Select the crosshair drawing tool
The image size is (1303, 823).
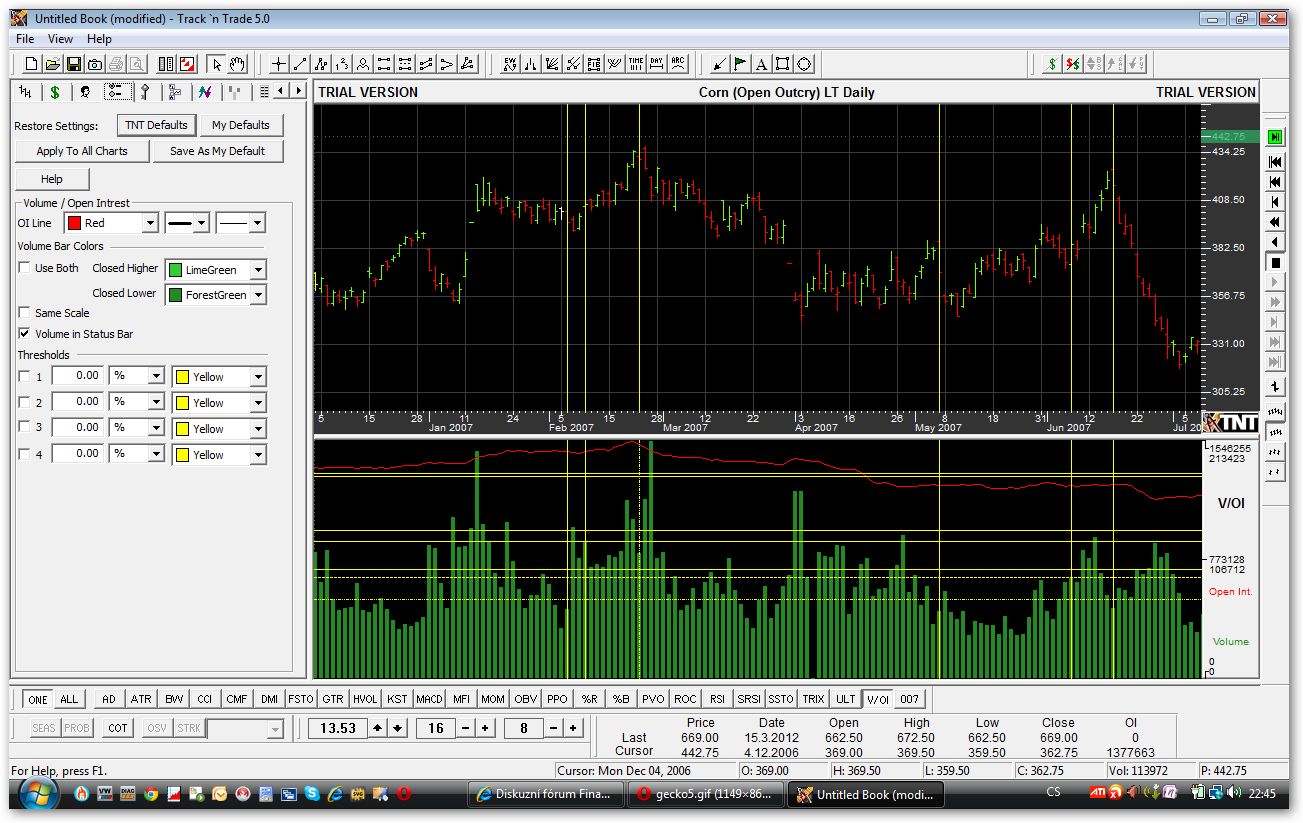[279, 64]
